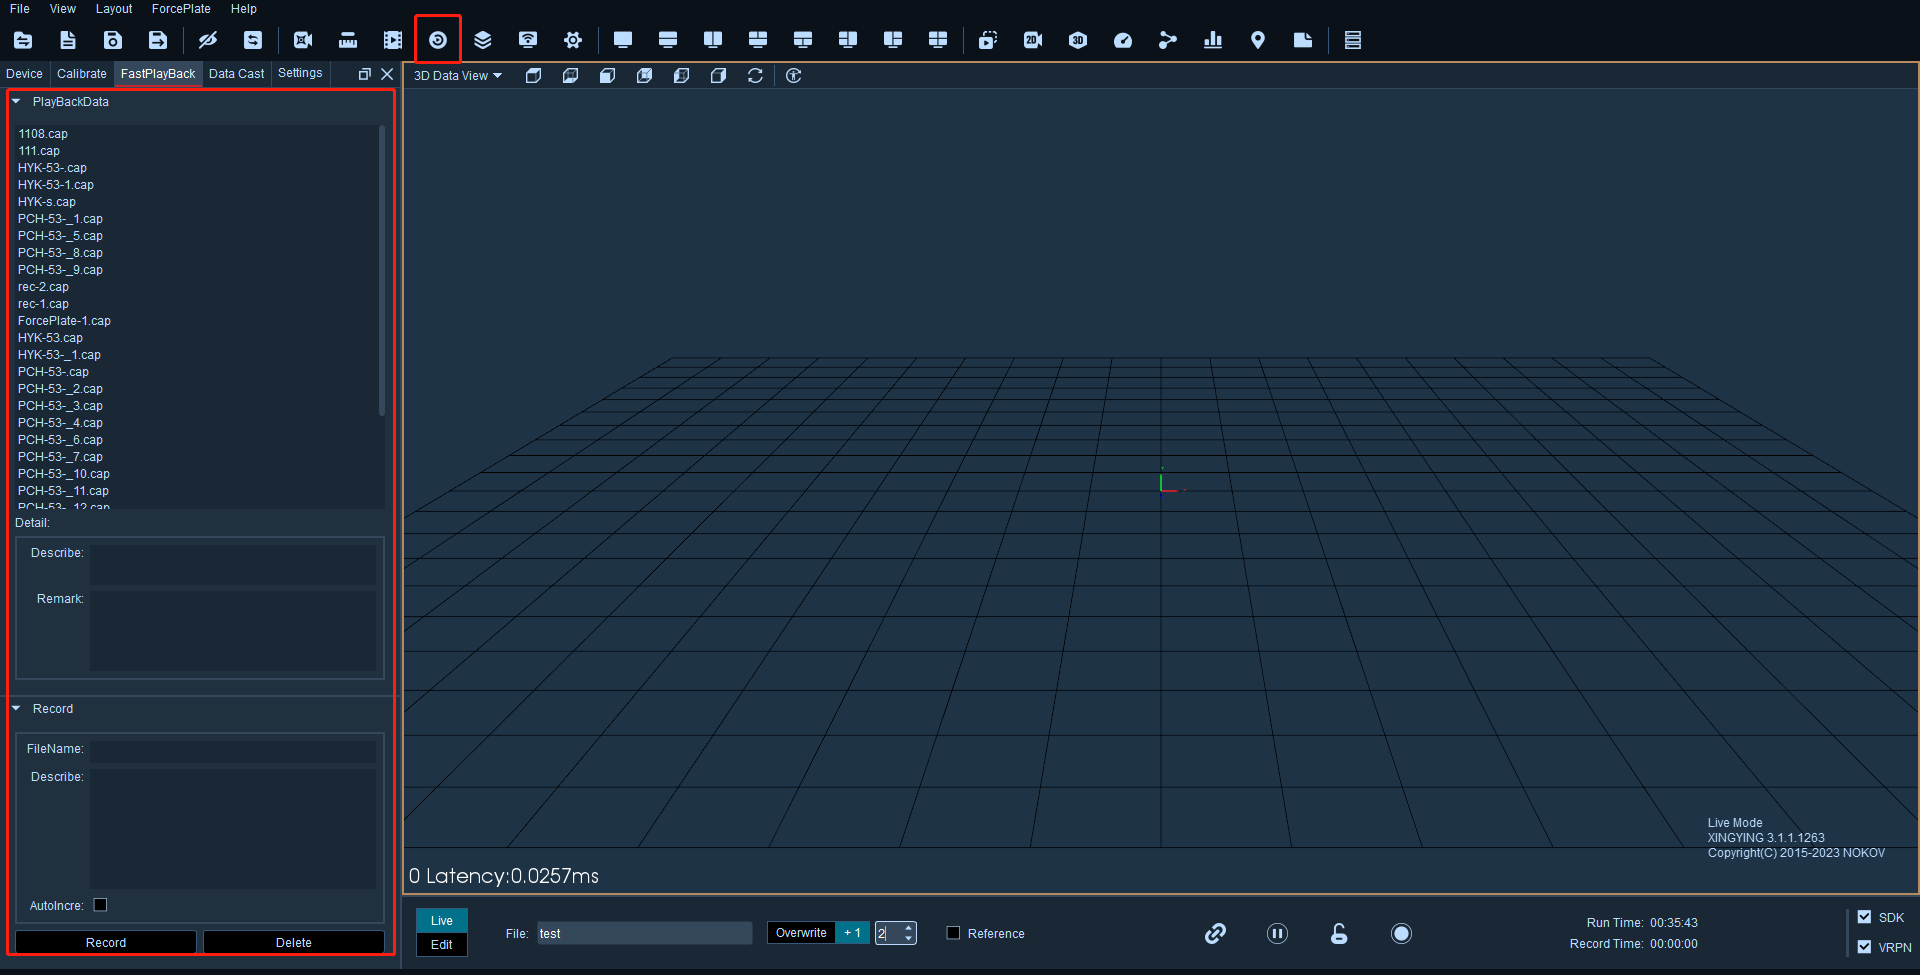Toggle the Reference checkbox

(x=953, y=933)
